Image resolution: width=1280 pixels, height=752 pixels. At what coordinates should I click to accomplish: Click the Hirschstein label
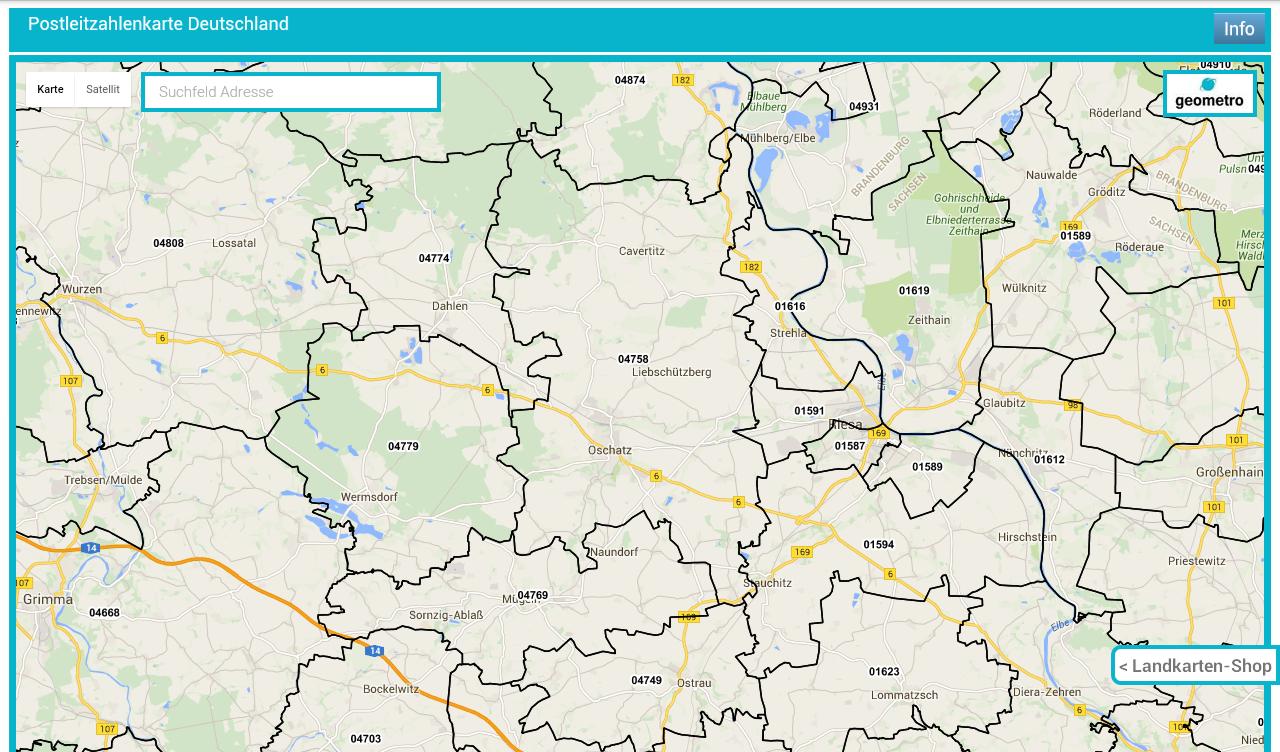point(1027,537)
